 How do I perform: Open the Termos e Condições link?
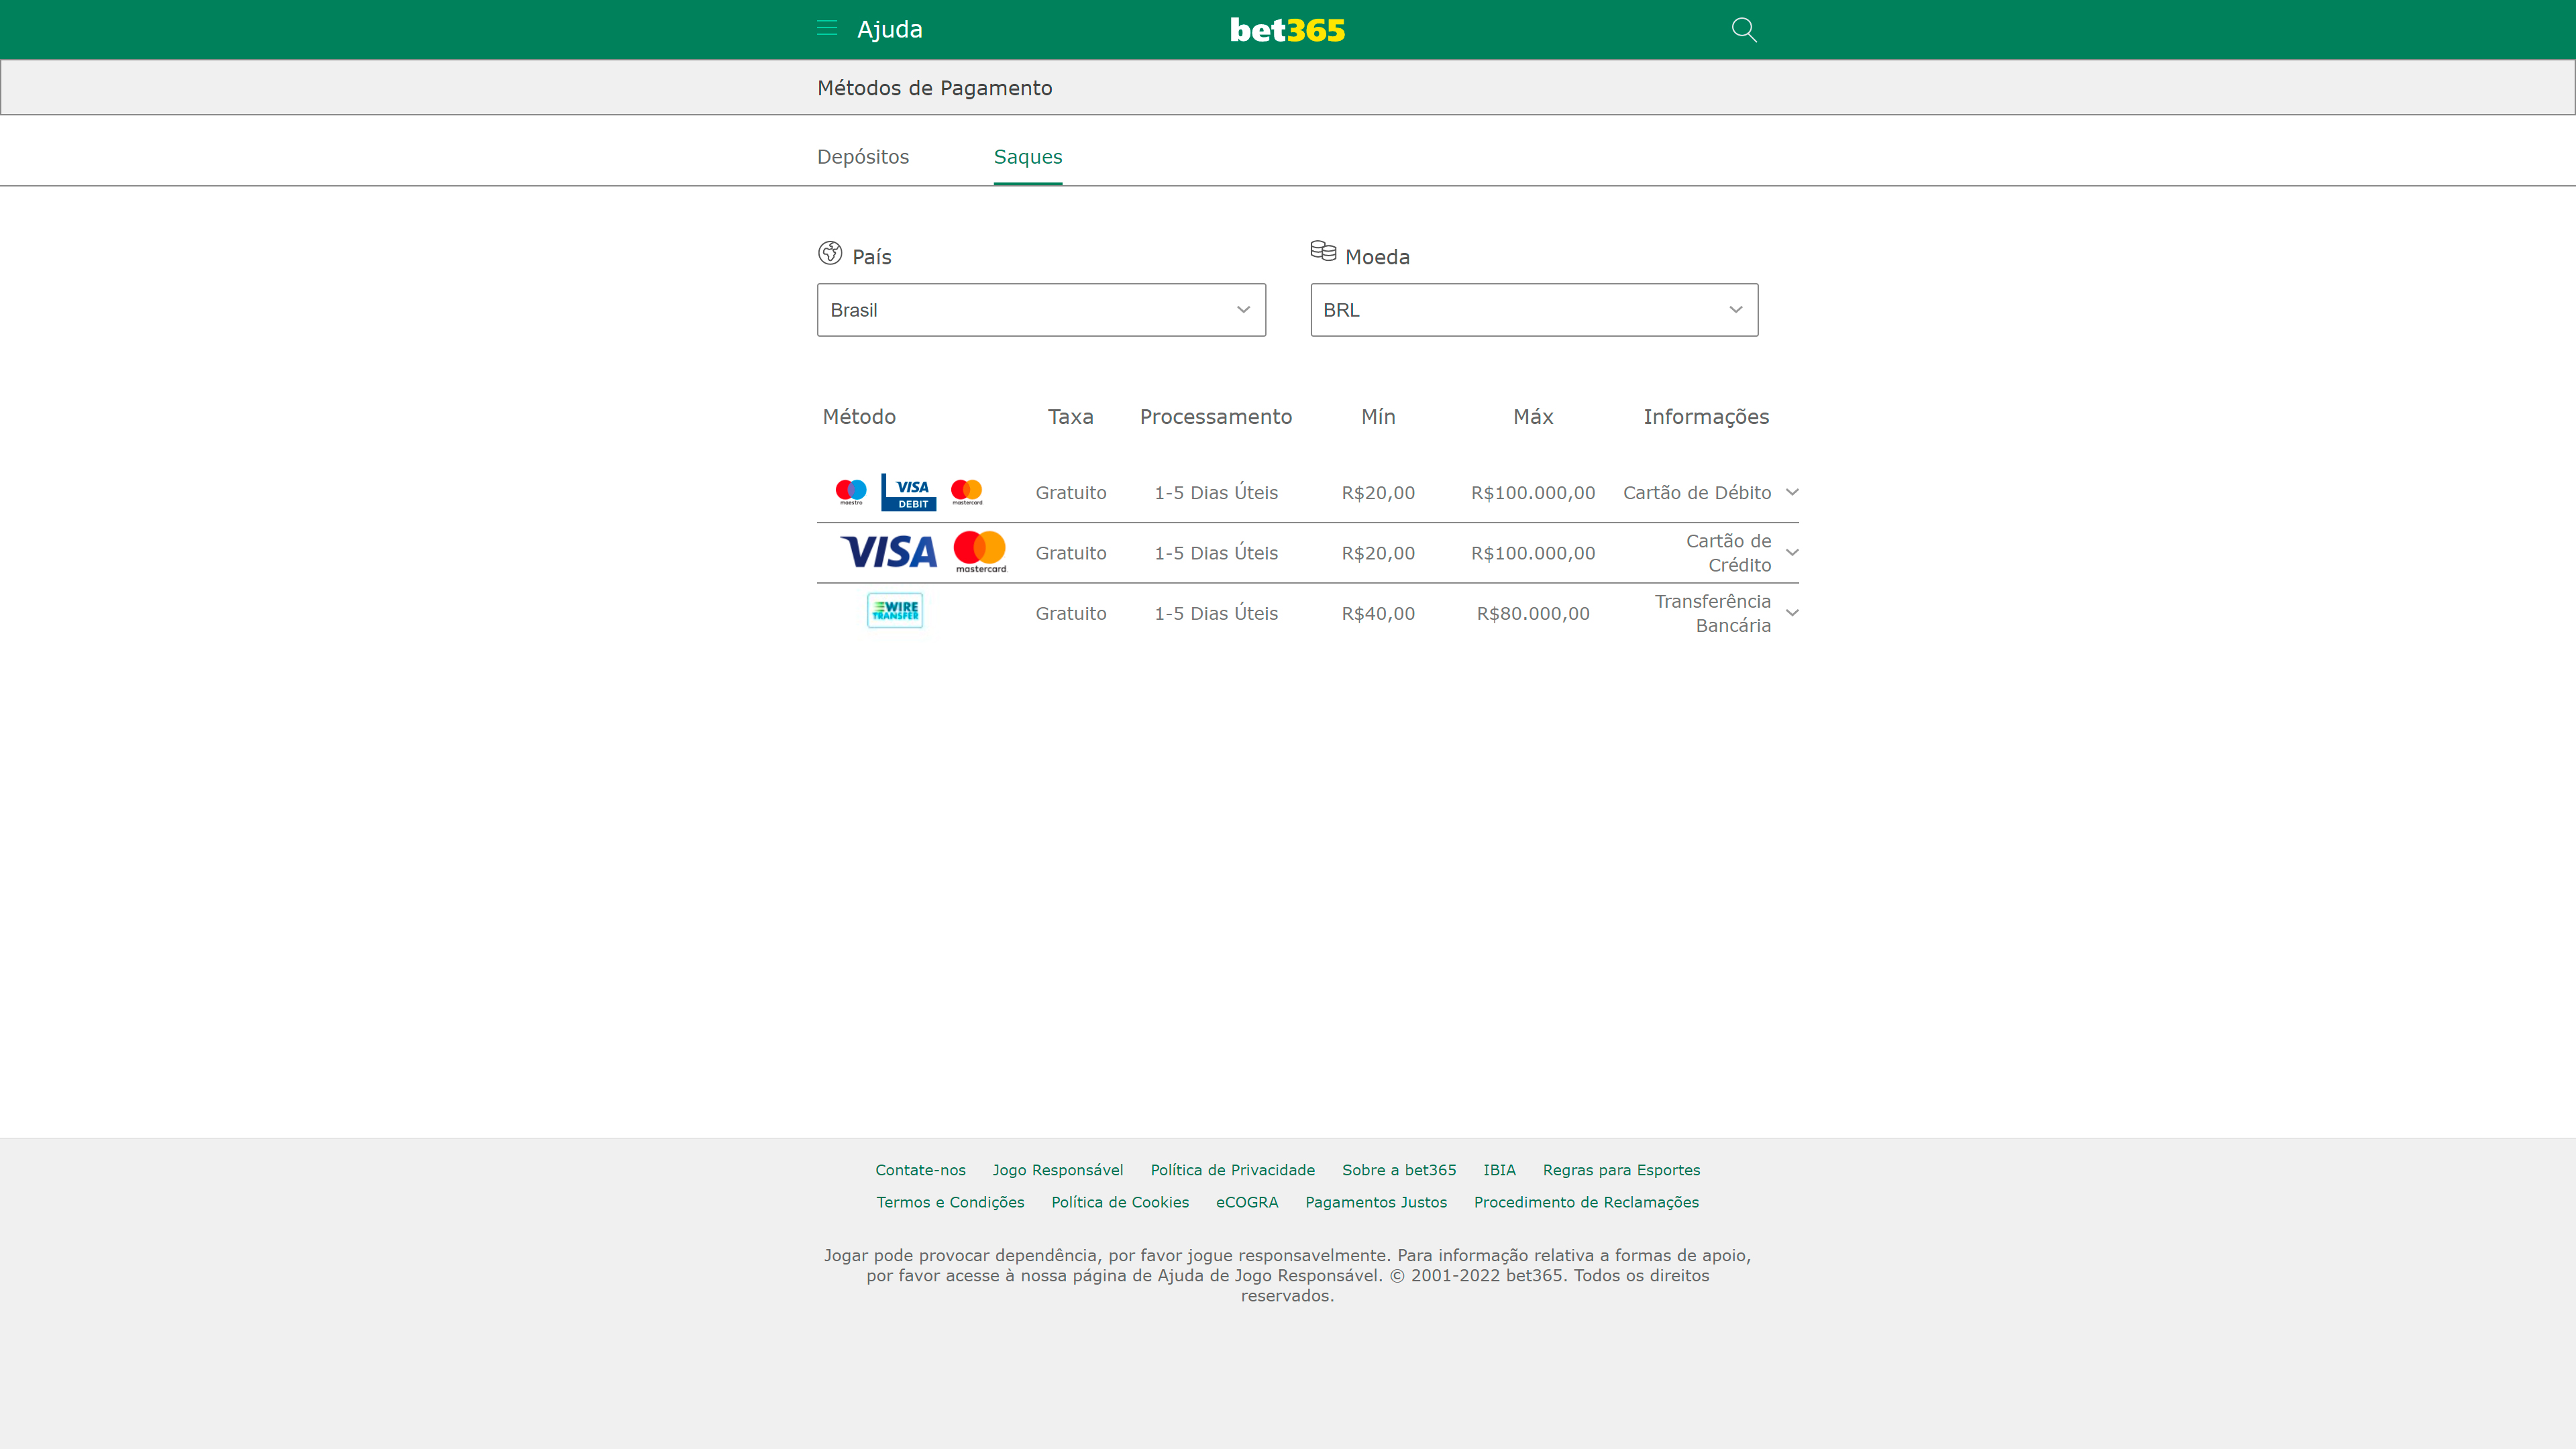pos(950,1202)
